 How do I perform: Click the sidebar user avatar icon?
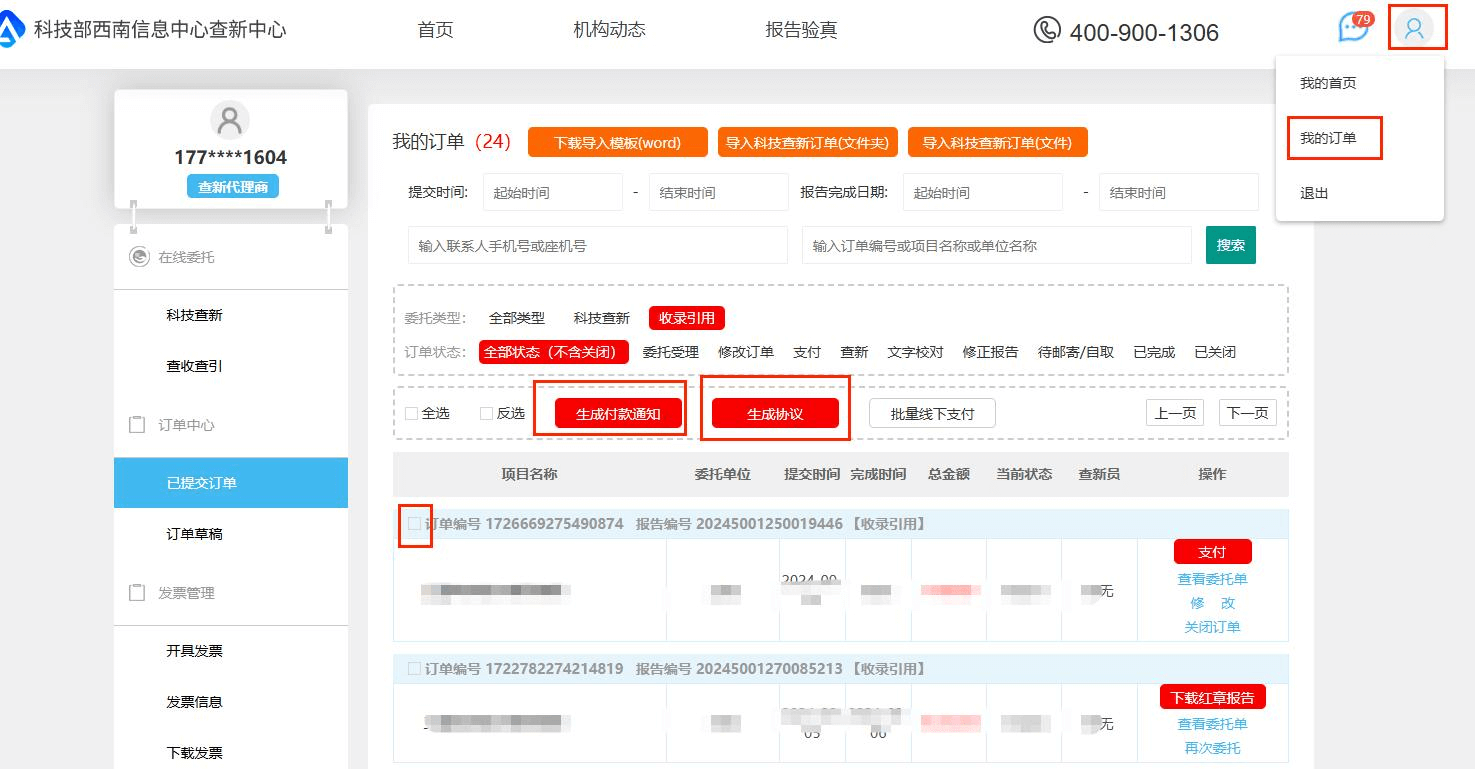(230, 120)
